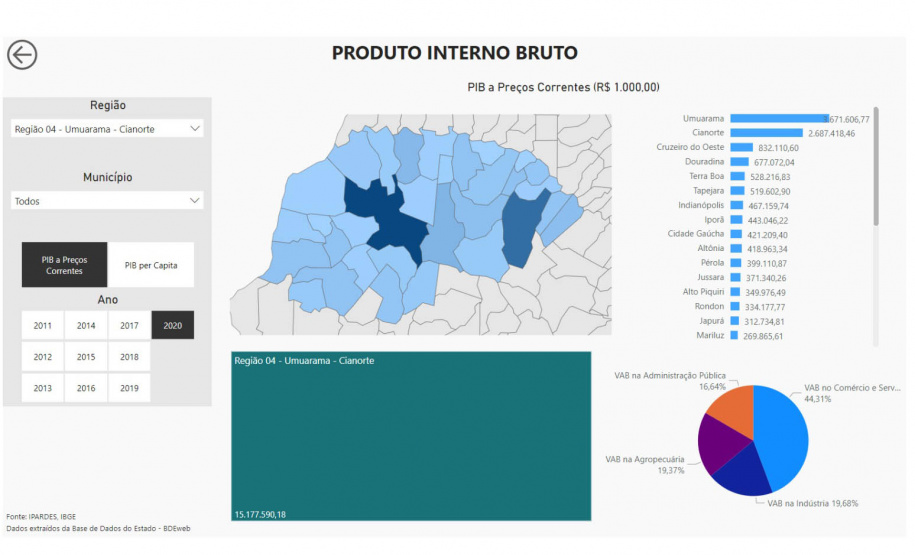Select the purple Agropecuária pie slice
The width and height of the screenshot is (915, 555).
click(x=719, y=445)
